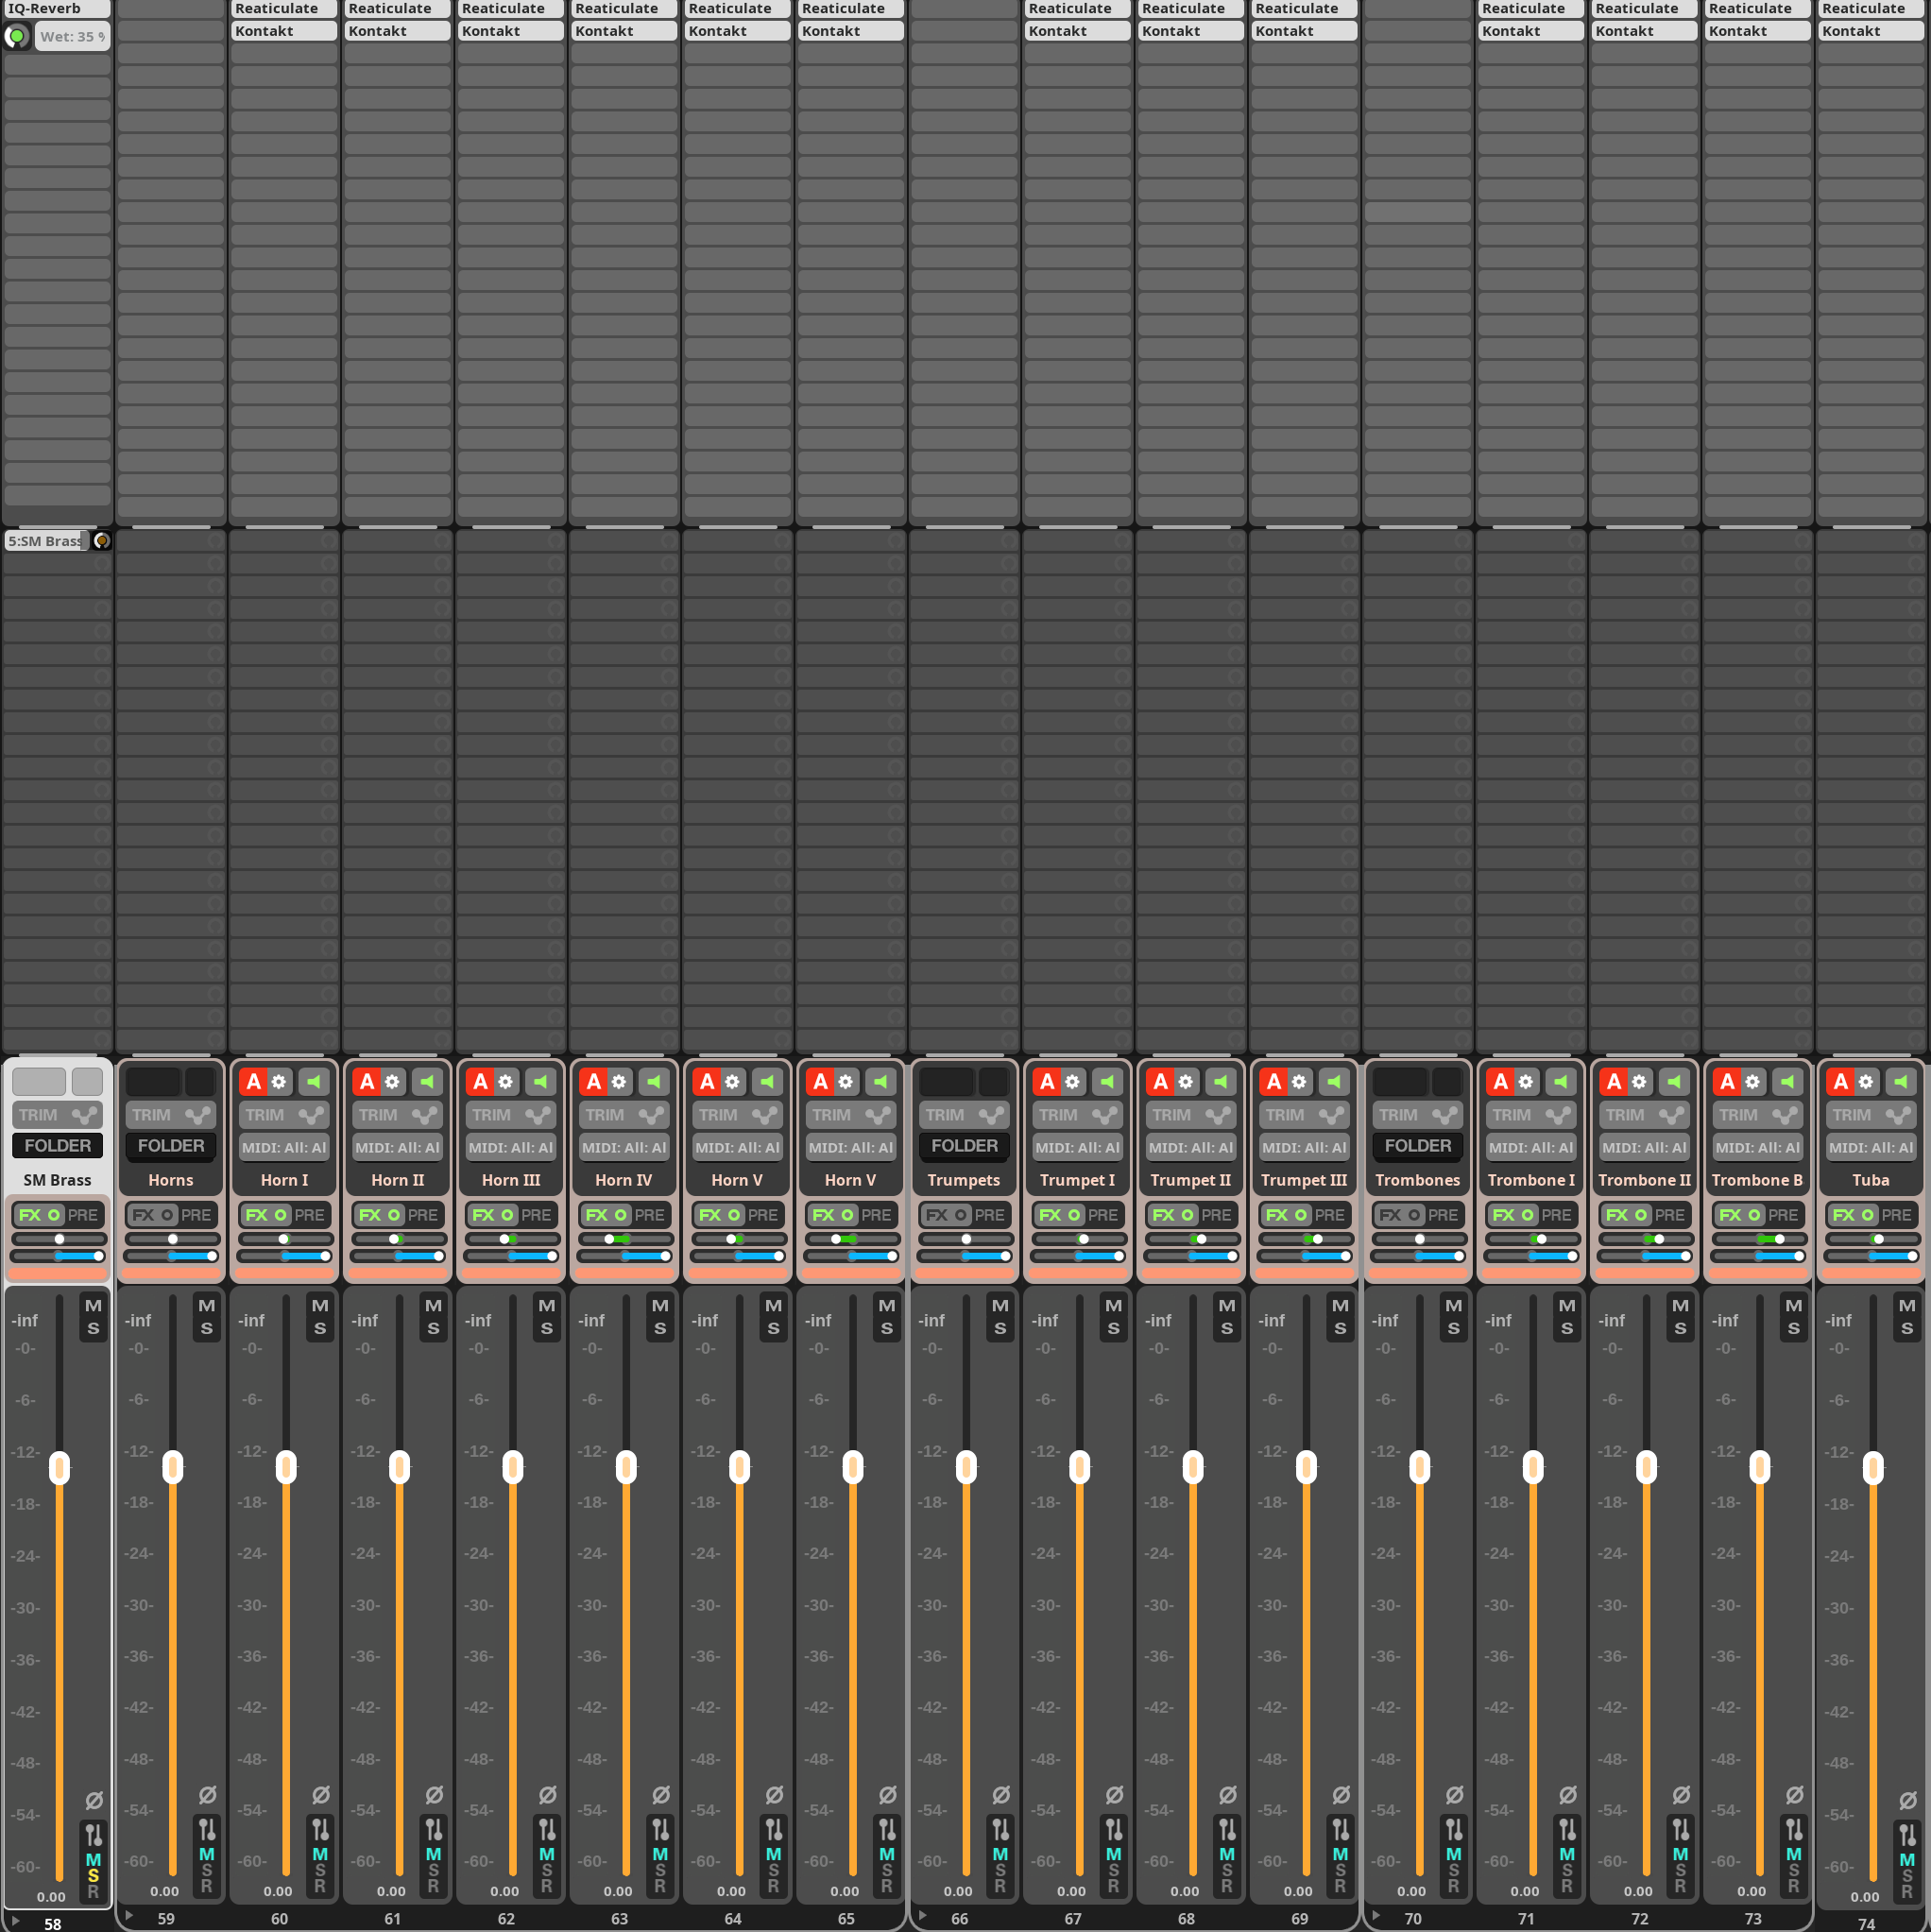Click the FOLDER button on Trumpets strip
The image size is (1931, 1932).
point(964,1146)
